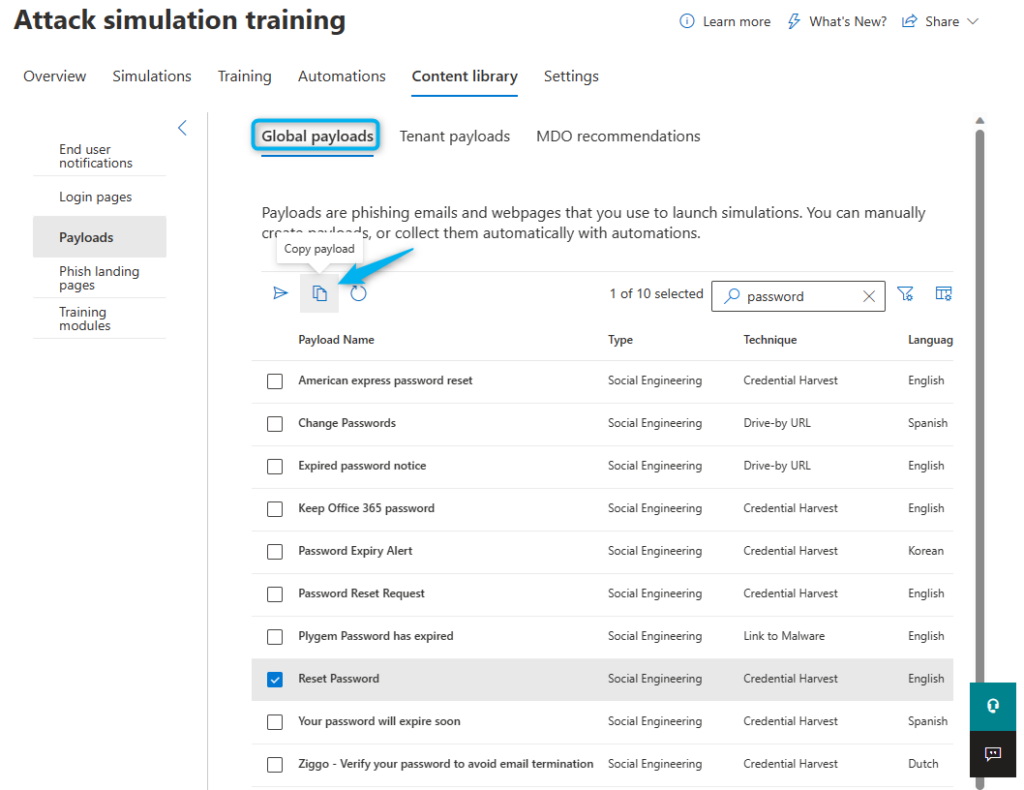Uncheck the Reset Password checkbox
The height and width of the screenshot is (790, 1024).
tap(275, 679)
